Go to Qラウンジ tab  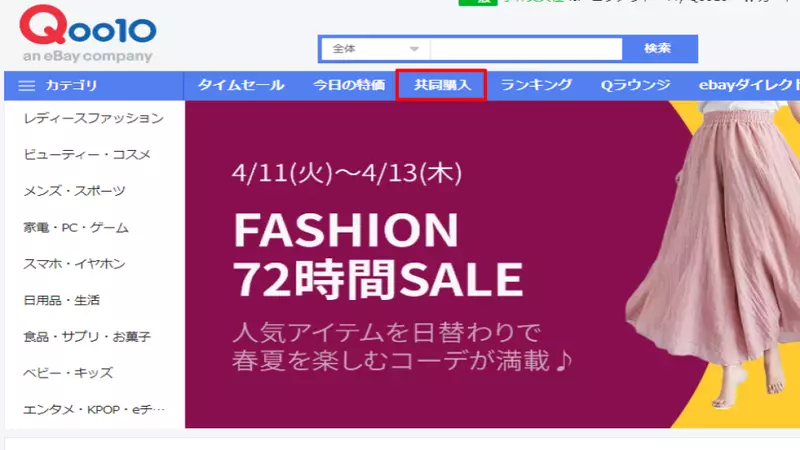pos(636,85)
